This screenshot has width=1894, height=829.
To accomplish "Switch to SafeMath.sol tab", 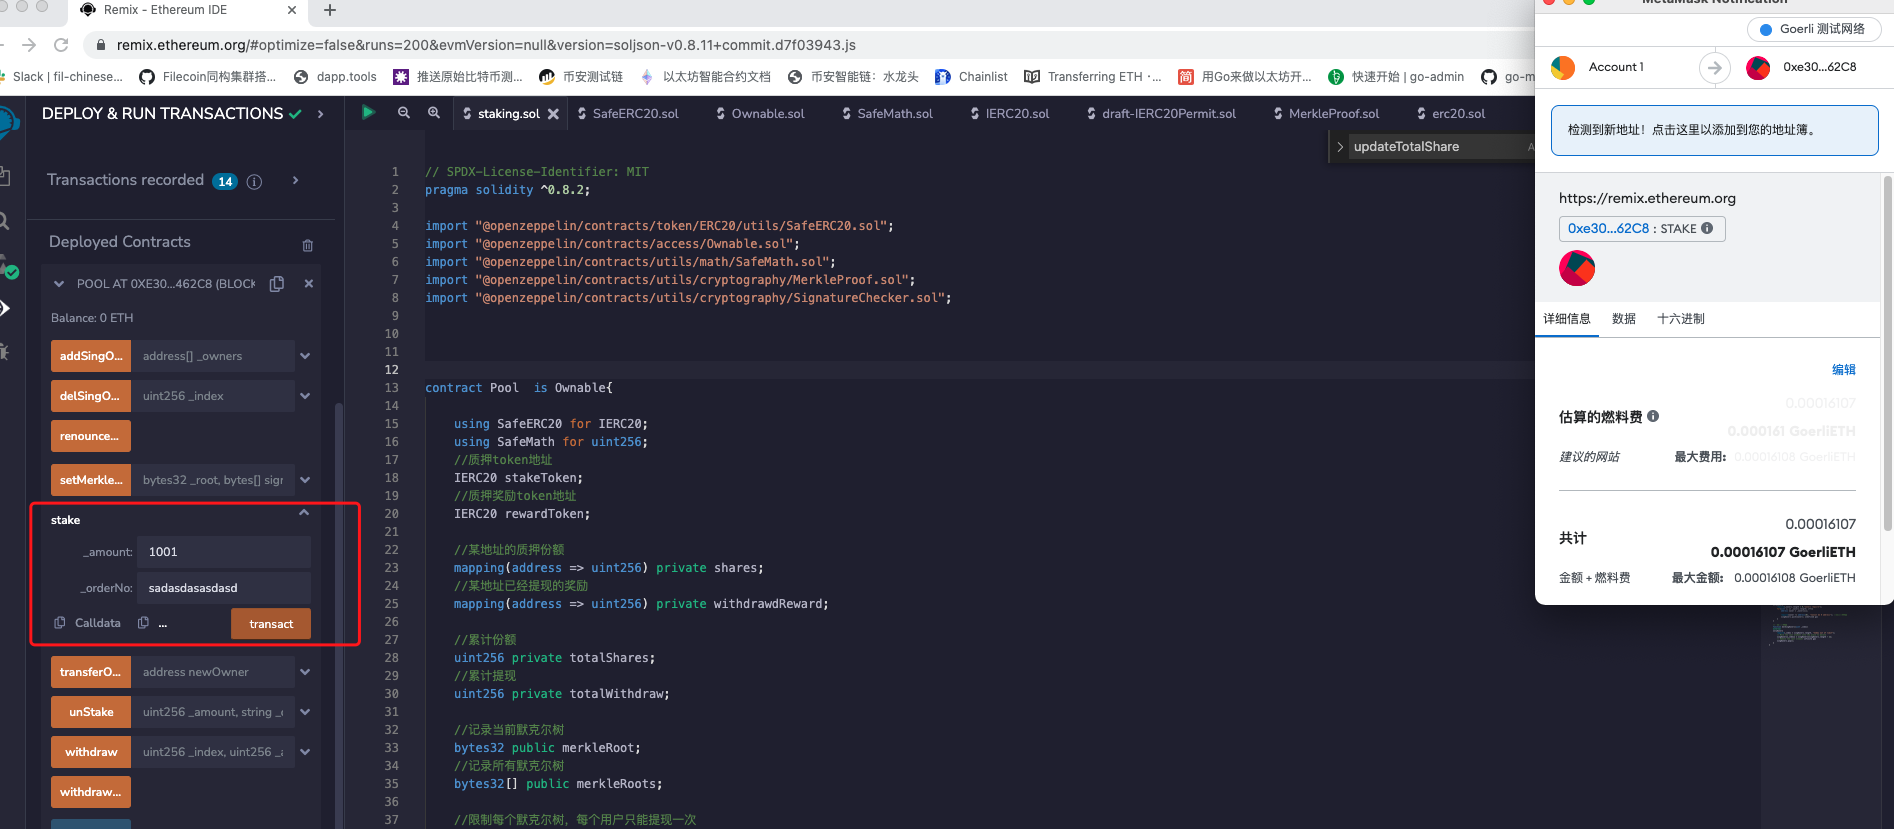I will pos(887,114).
